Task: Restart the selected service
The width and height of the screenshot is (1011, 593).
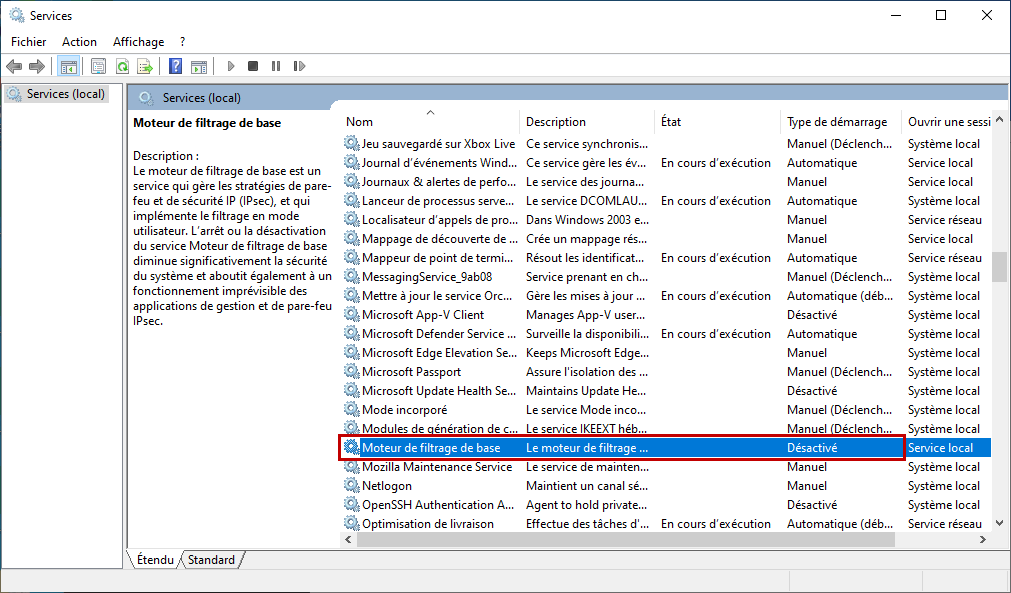Action: (x=300, y=66)
